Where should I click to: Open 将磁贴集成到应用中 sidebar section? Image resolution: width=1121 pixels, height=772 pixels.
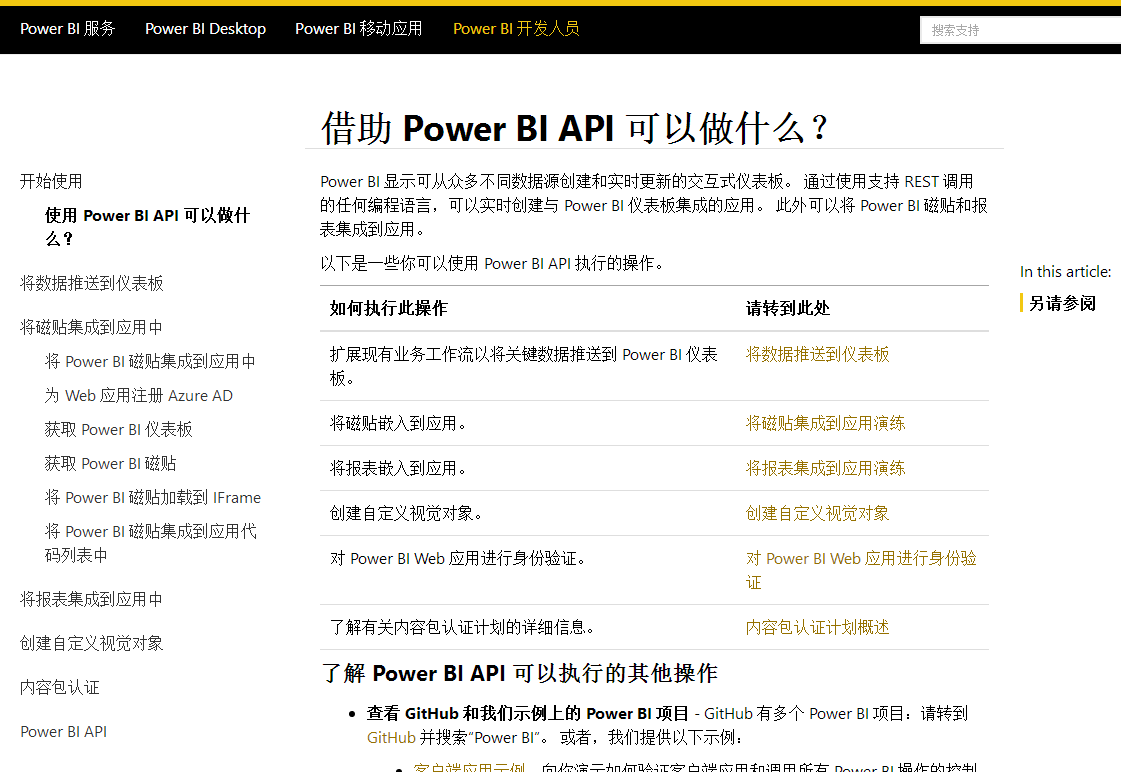point(91,327)
